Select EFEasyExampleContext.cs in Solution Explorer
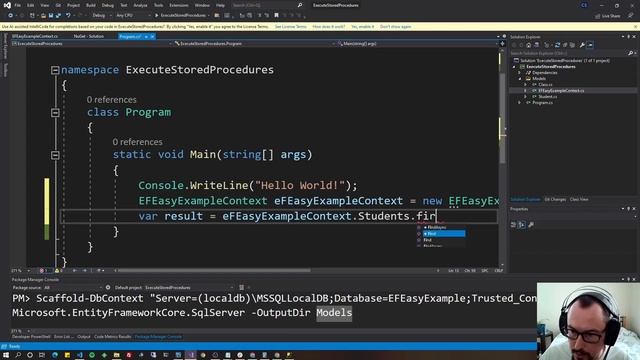The image size is (640, 360). 561,91
